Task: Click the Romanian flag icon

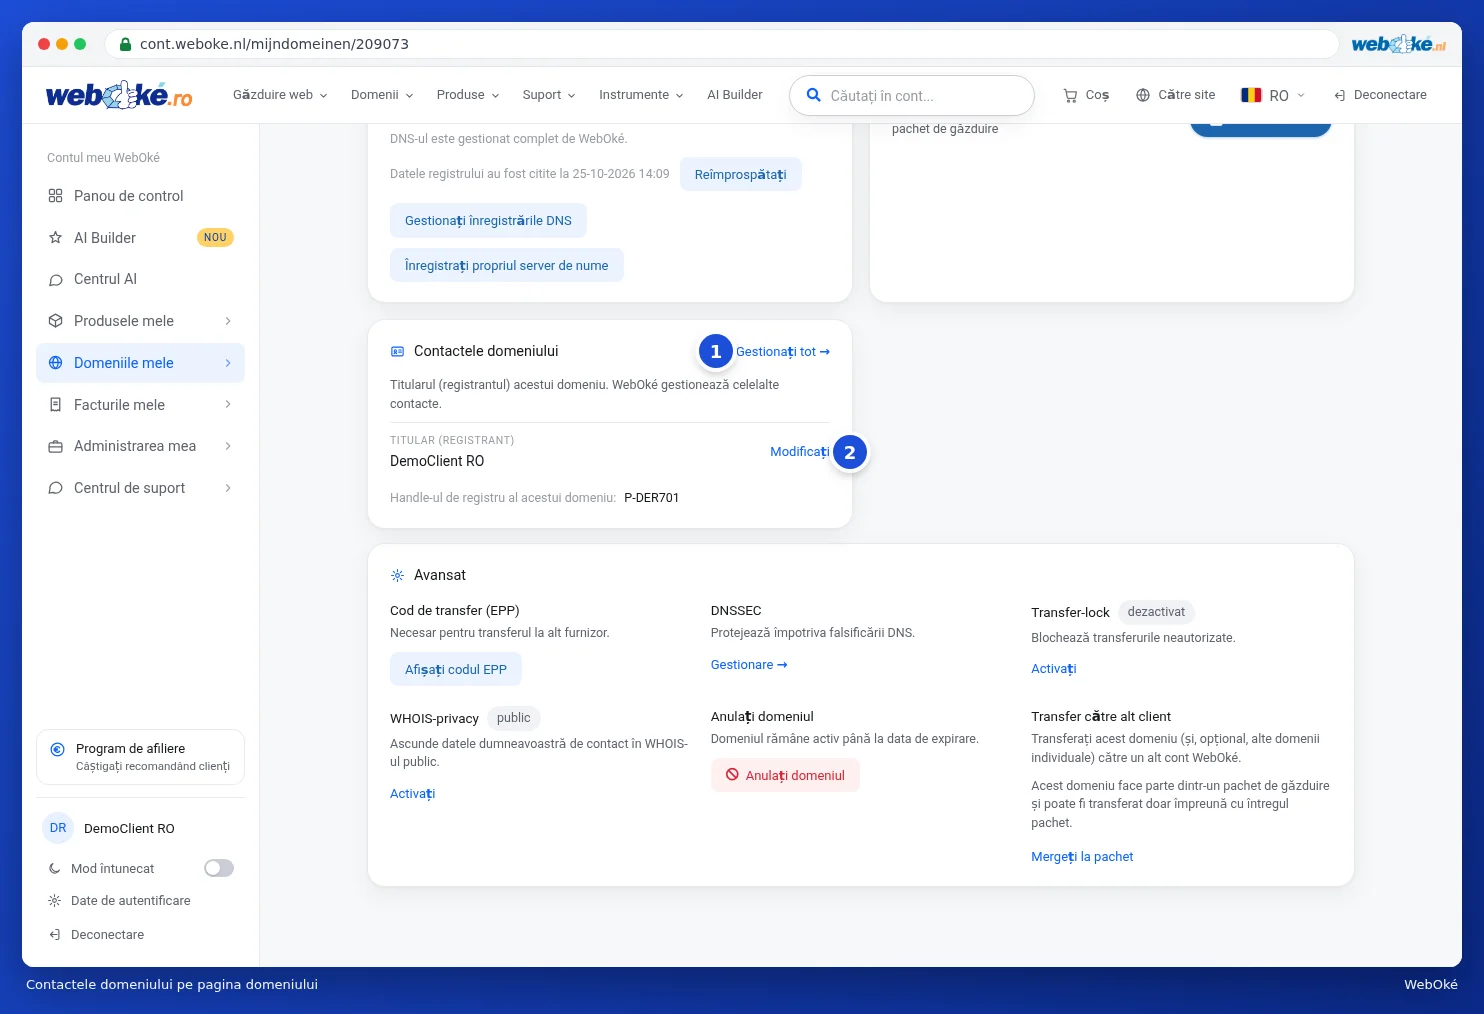Action: [1251, 95]
